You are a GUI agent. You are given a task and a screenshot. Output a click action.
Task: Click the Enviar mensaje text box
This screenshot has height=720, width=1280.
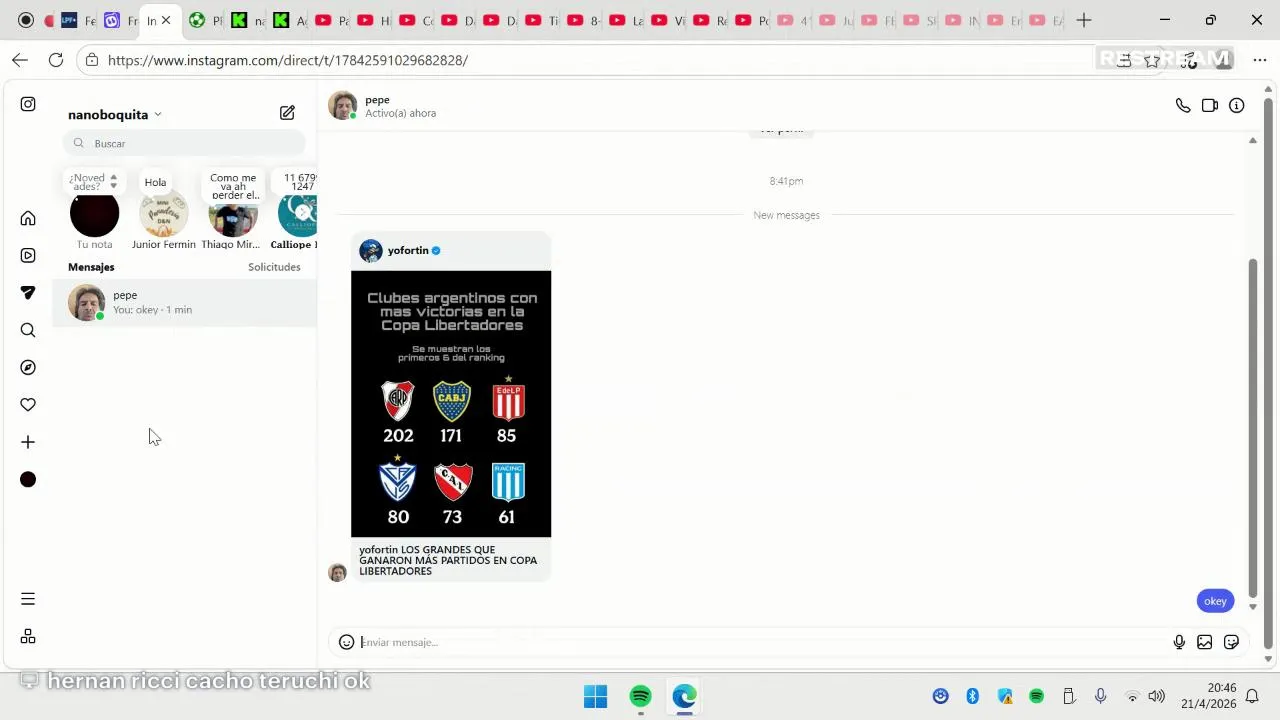click(x=762, y=642)
